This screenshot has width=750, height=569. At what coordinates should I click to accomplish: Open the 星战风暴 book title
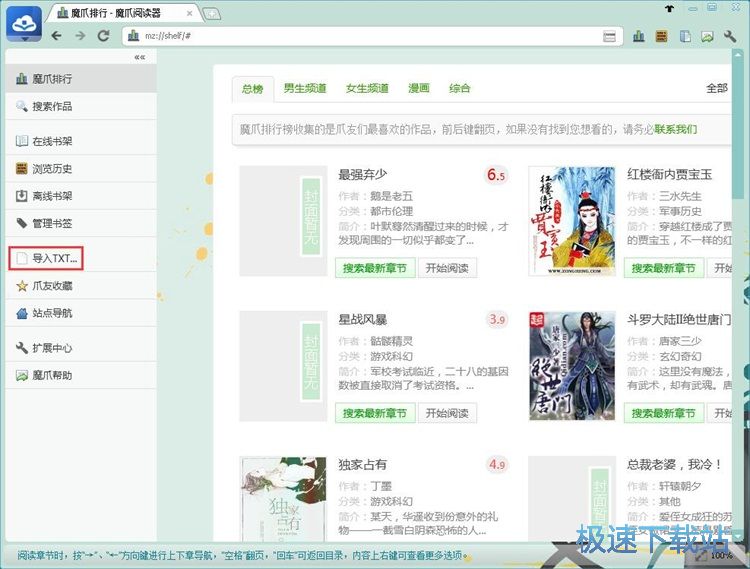coord(363,319)
